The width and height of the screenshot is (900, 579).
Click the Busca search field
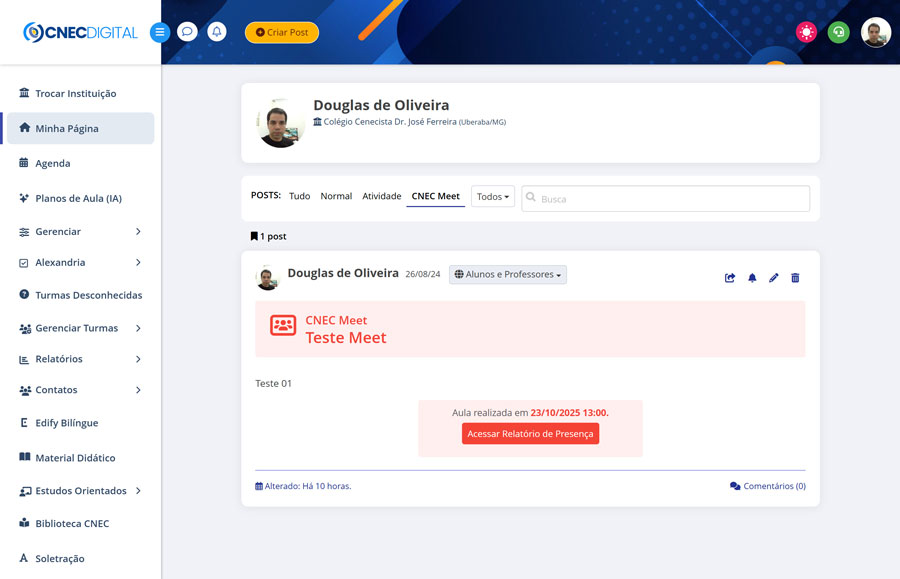(670, 199)
